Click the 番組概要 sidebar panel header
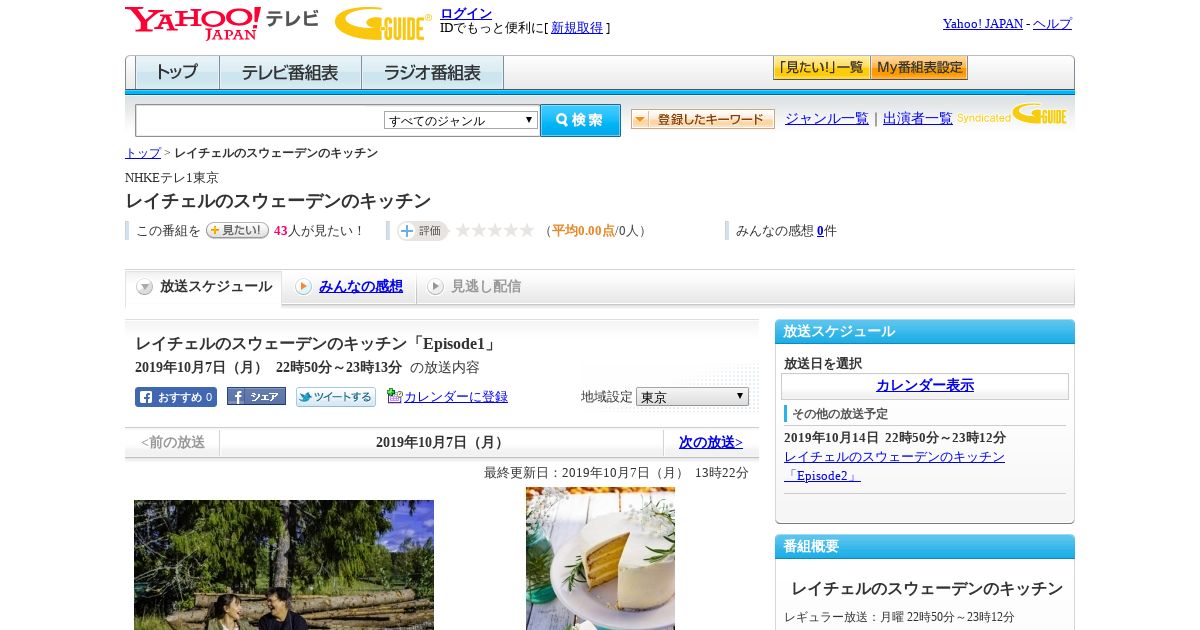1200x630 pixels. tap(925, 547)
